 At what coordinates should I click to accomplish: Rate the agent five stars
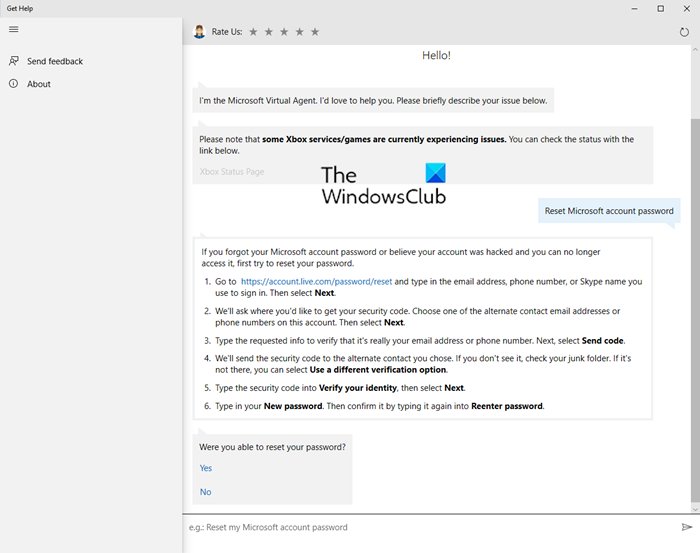(315, 32)
